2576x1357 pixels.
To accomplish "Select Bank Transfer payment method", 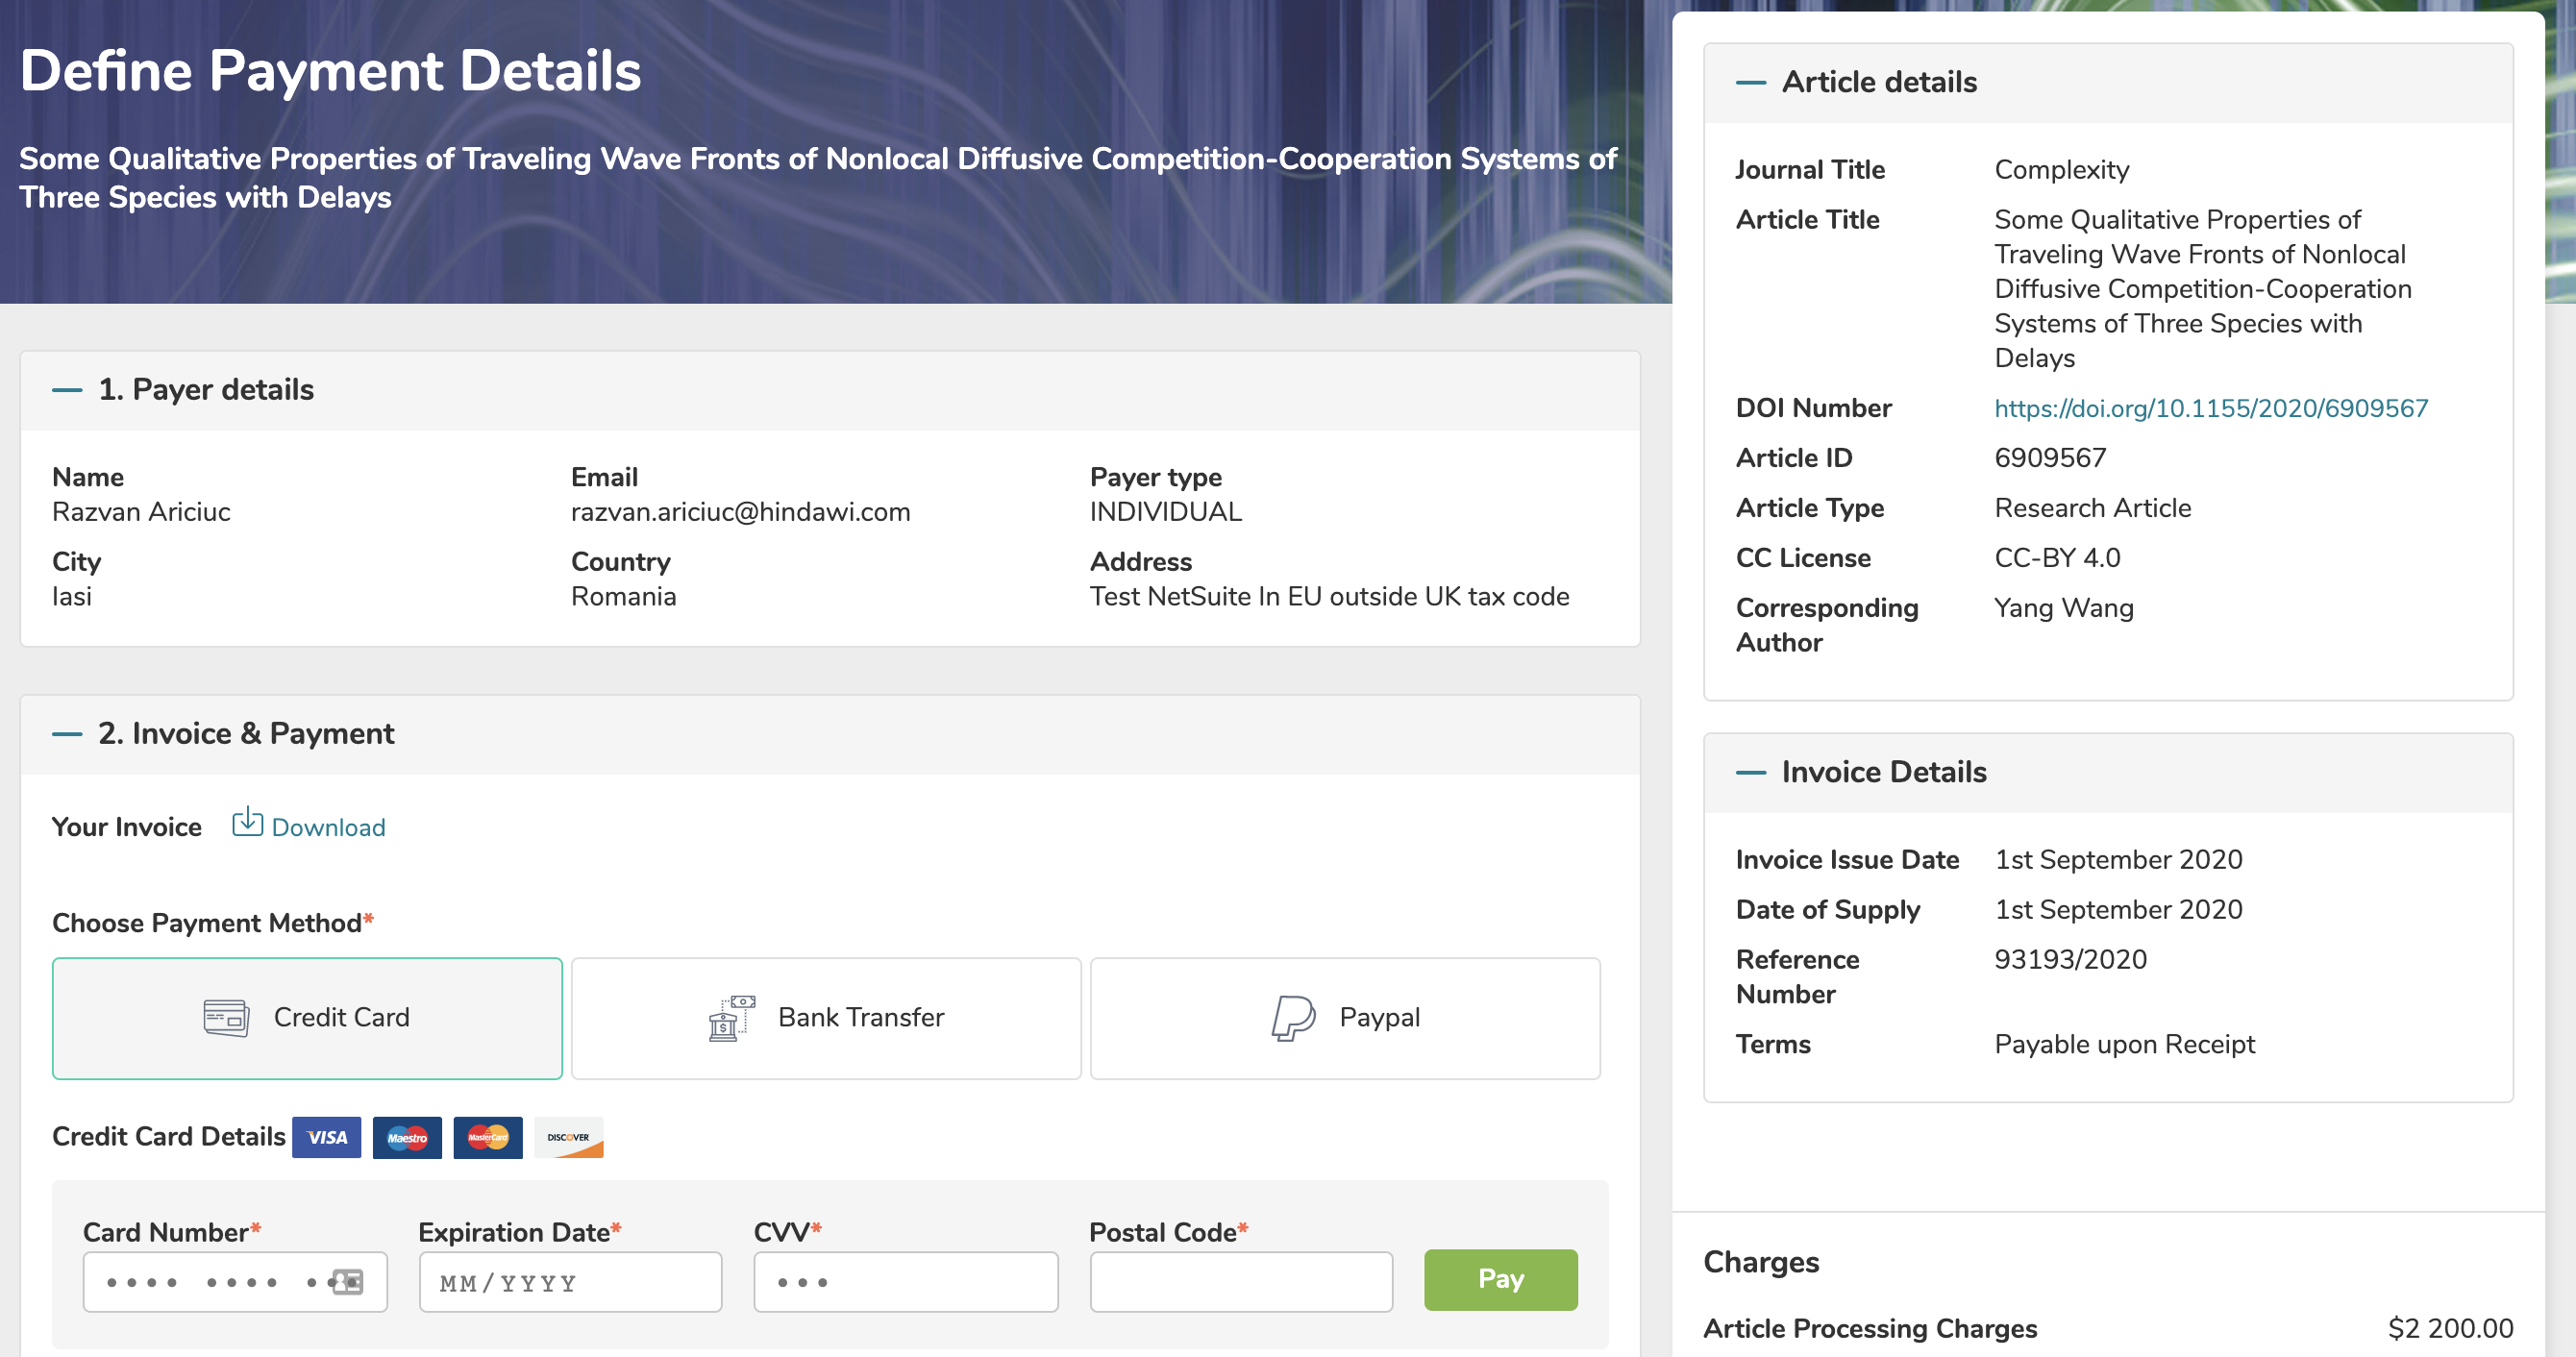I will click(826, 1018).
